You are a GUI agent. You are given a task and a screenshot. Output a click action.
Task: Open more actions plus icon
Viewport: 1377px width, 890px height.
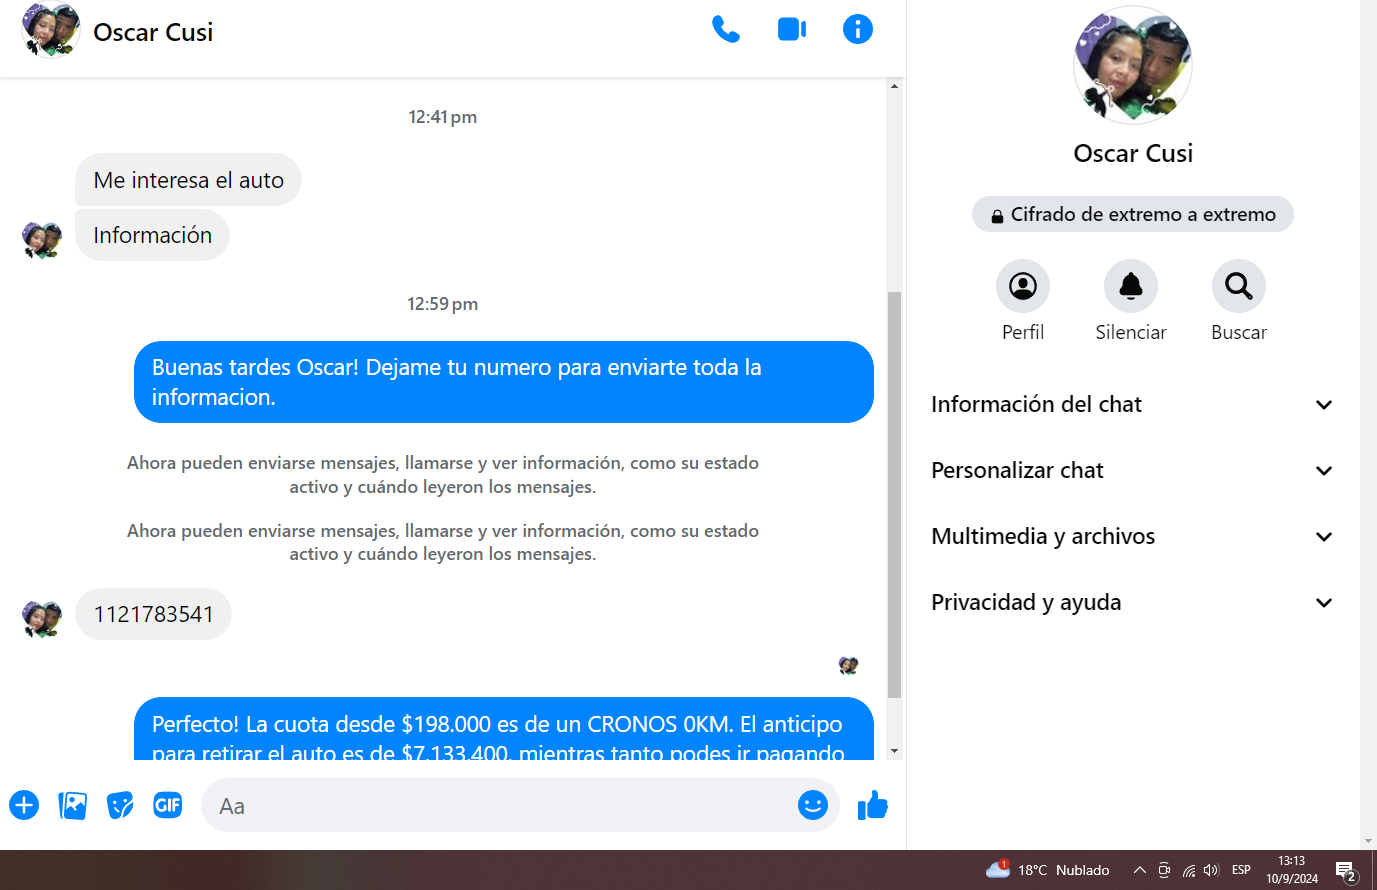coord(24,805)
